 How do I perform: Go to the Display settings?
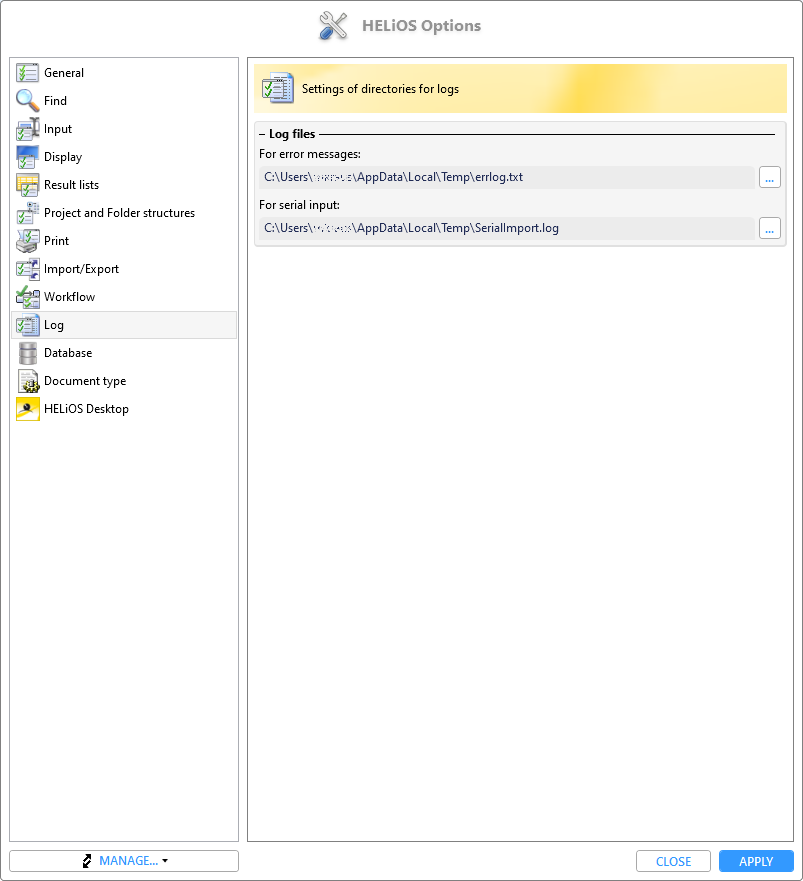63,157
